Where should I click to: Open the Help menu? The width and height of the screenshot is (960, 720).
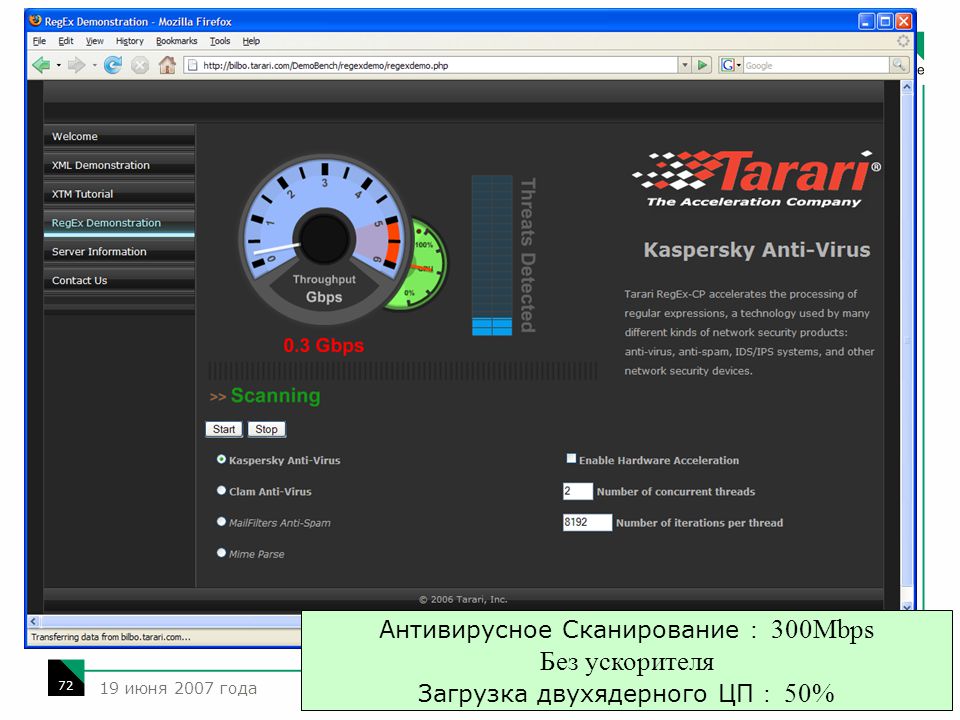tap(251, 41)
